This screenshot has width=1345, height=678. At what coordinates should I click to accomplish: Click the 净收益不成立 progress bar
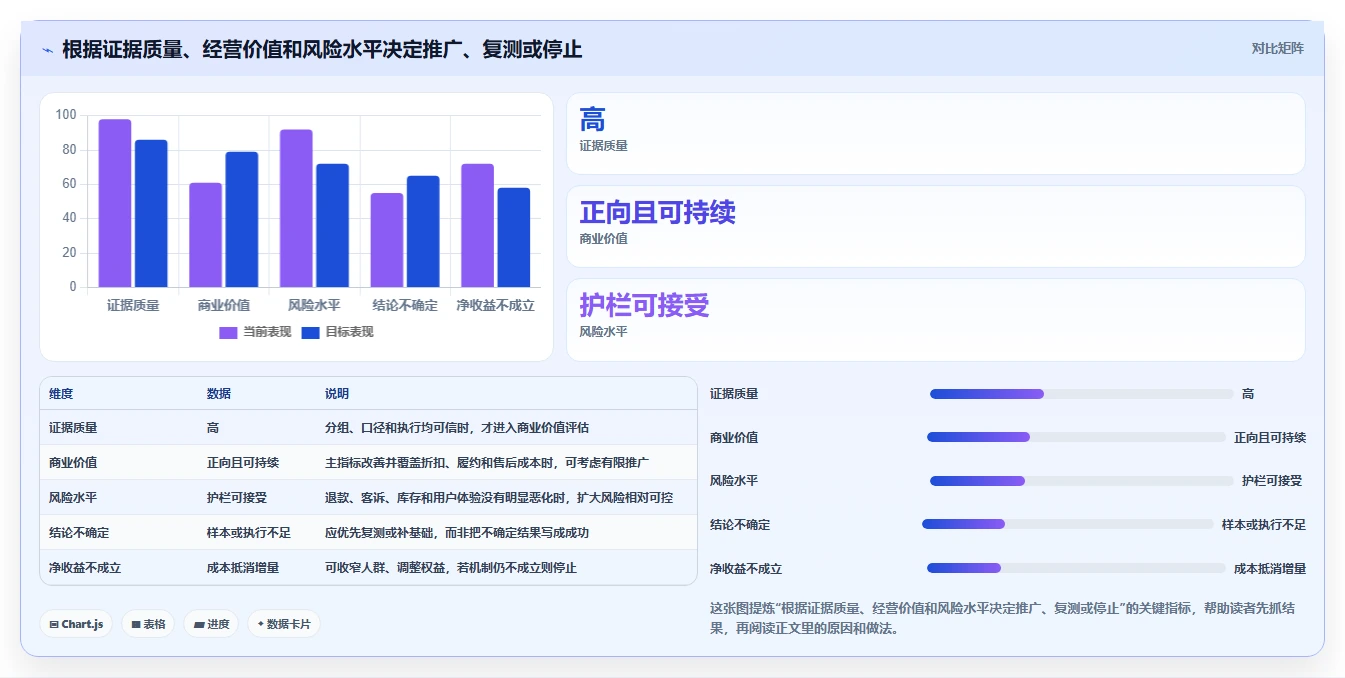(x=1076, y=568)
